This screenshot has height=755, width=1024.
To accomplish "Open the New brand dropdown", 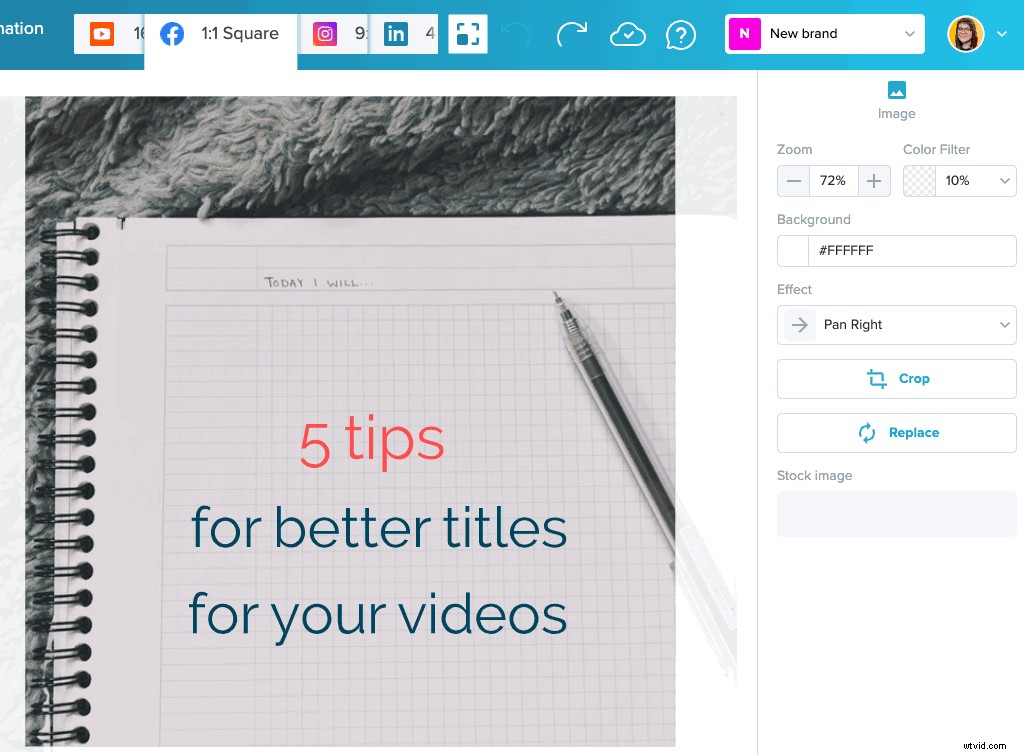I will [x=908, y=33].
